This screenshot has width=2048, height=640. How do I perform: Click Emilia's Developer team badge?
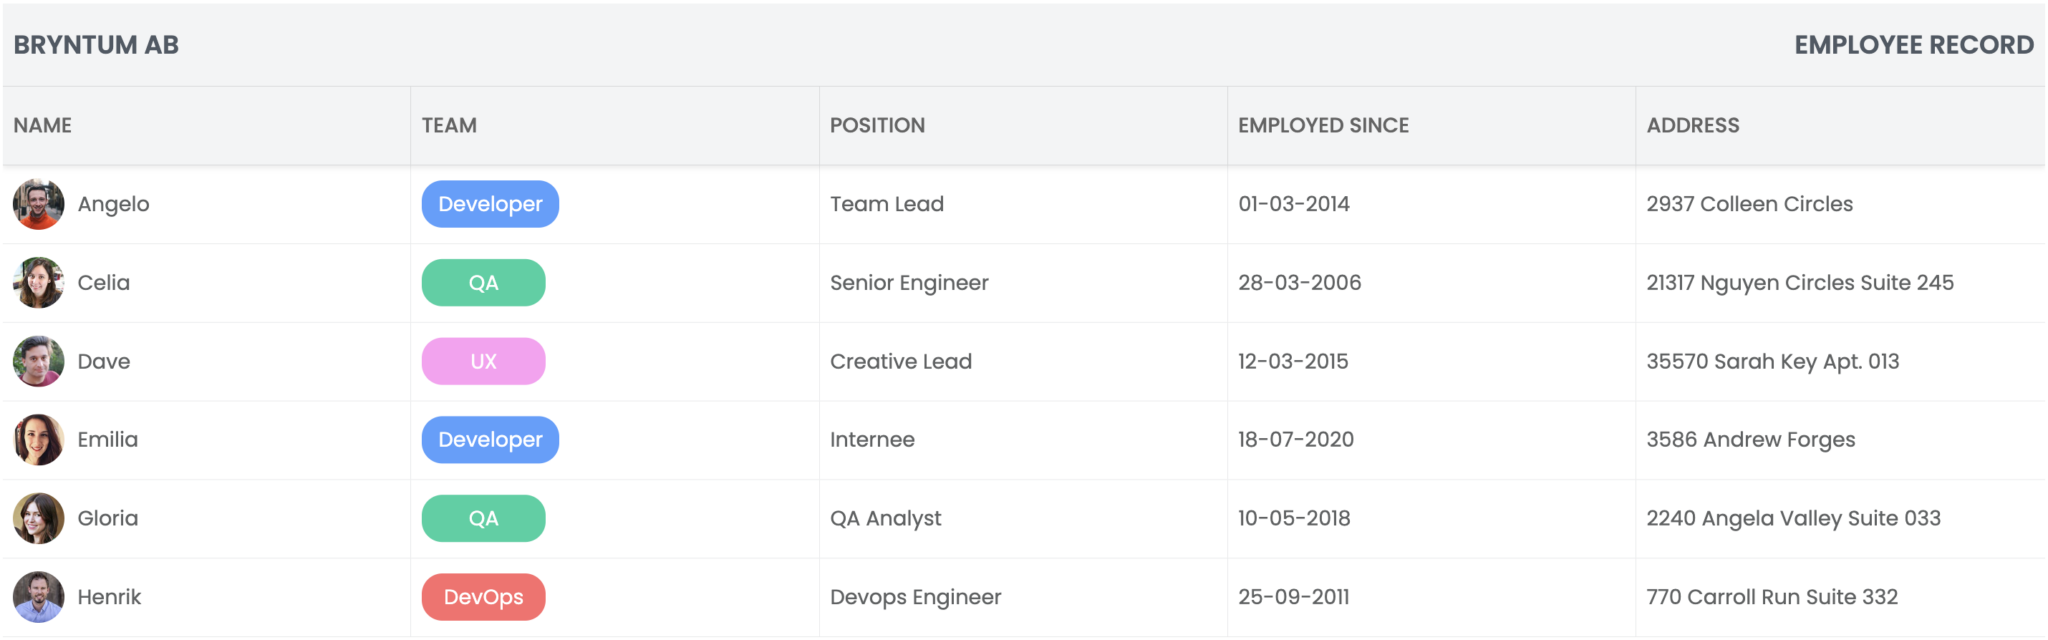click(490, 440)
